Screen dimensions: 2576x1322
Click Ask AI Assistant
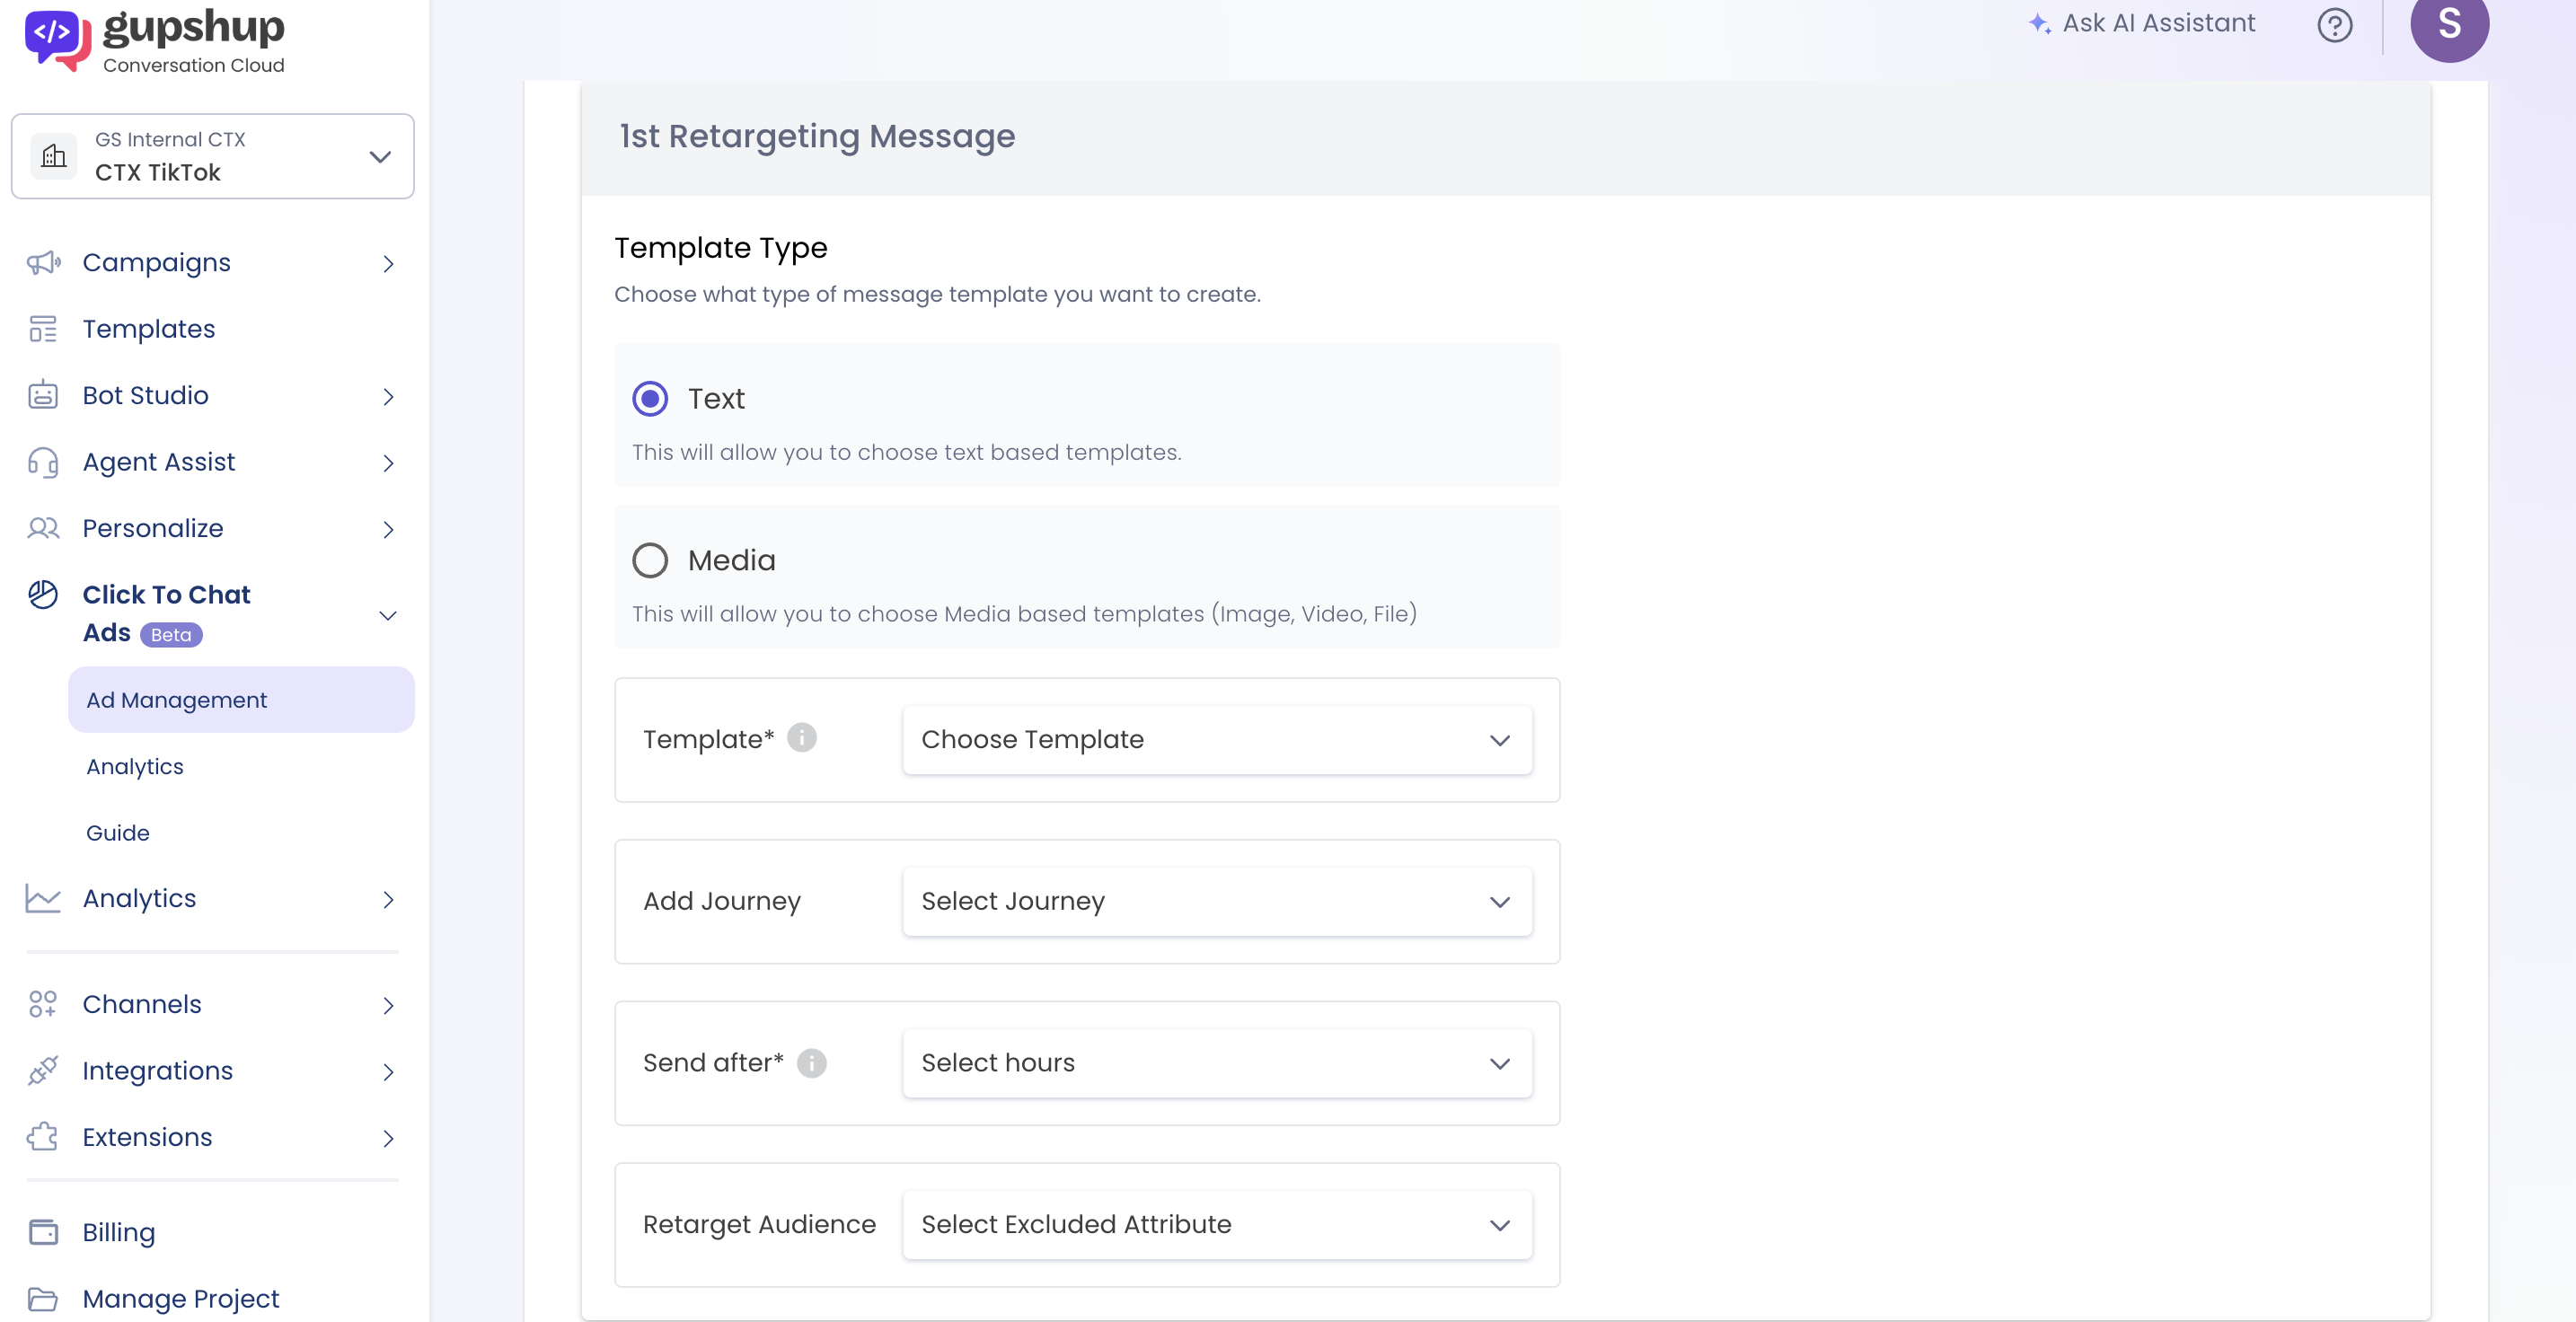tap(2142, 23)
